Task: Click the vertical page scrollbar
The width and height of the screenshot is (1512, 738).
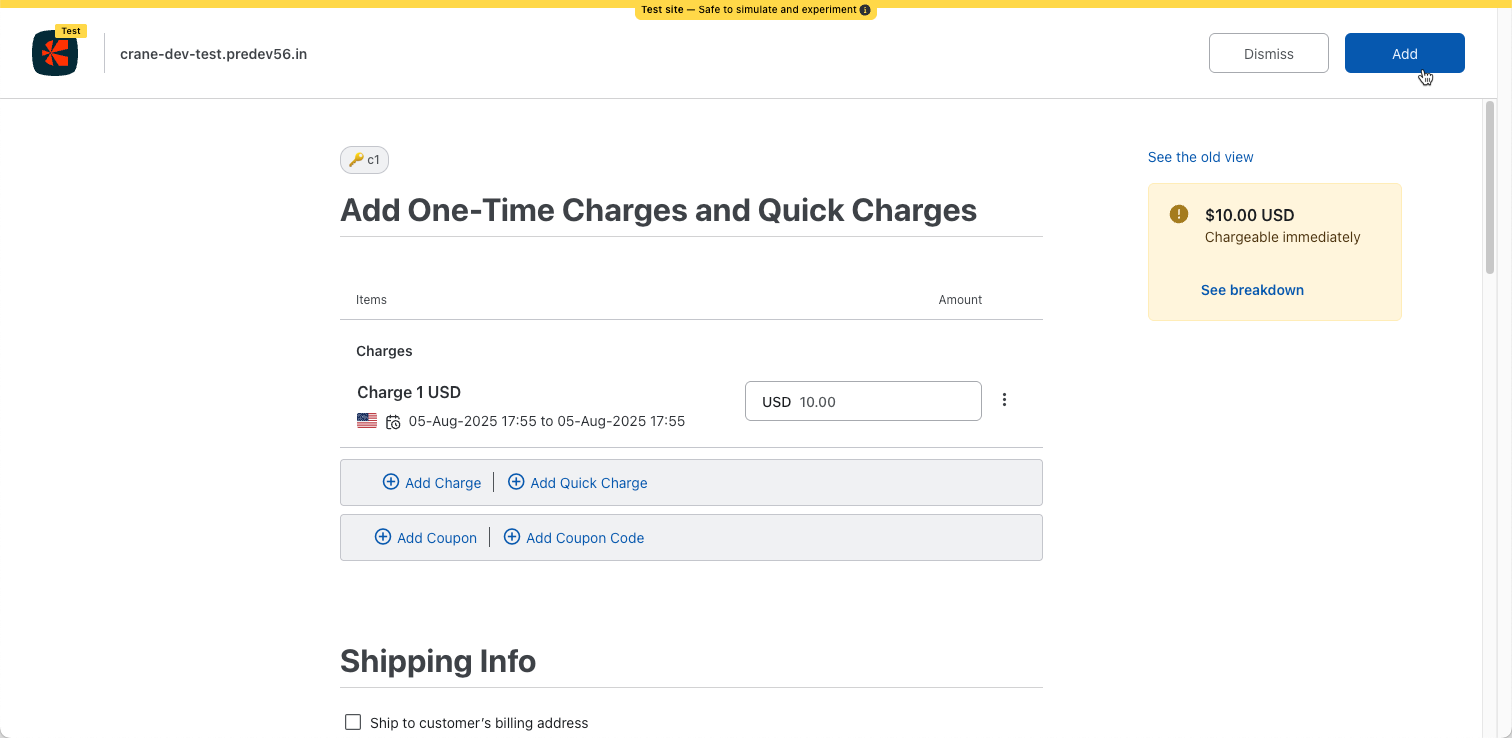Action: [x=1490, y=190]
